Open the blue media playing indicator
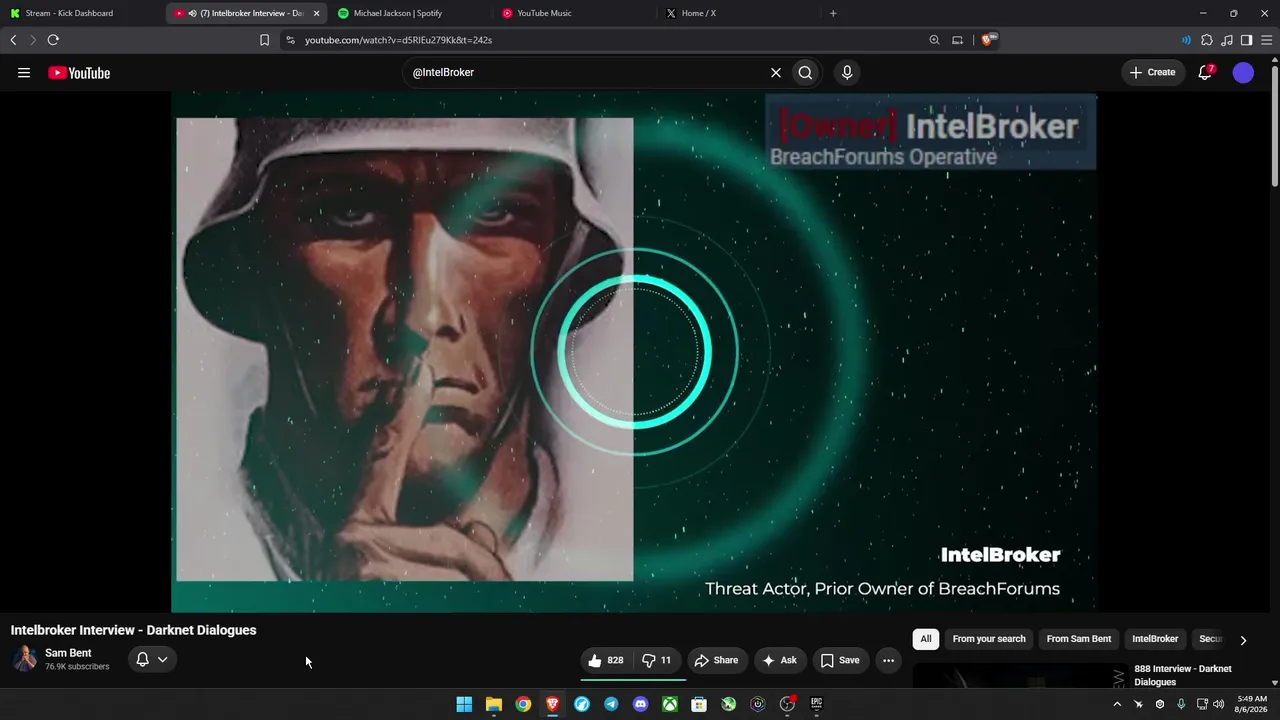 click(x=1186, y=40)
